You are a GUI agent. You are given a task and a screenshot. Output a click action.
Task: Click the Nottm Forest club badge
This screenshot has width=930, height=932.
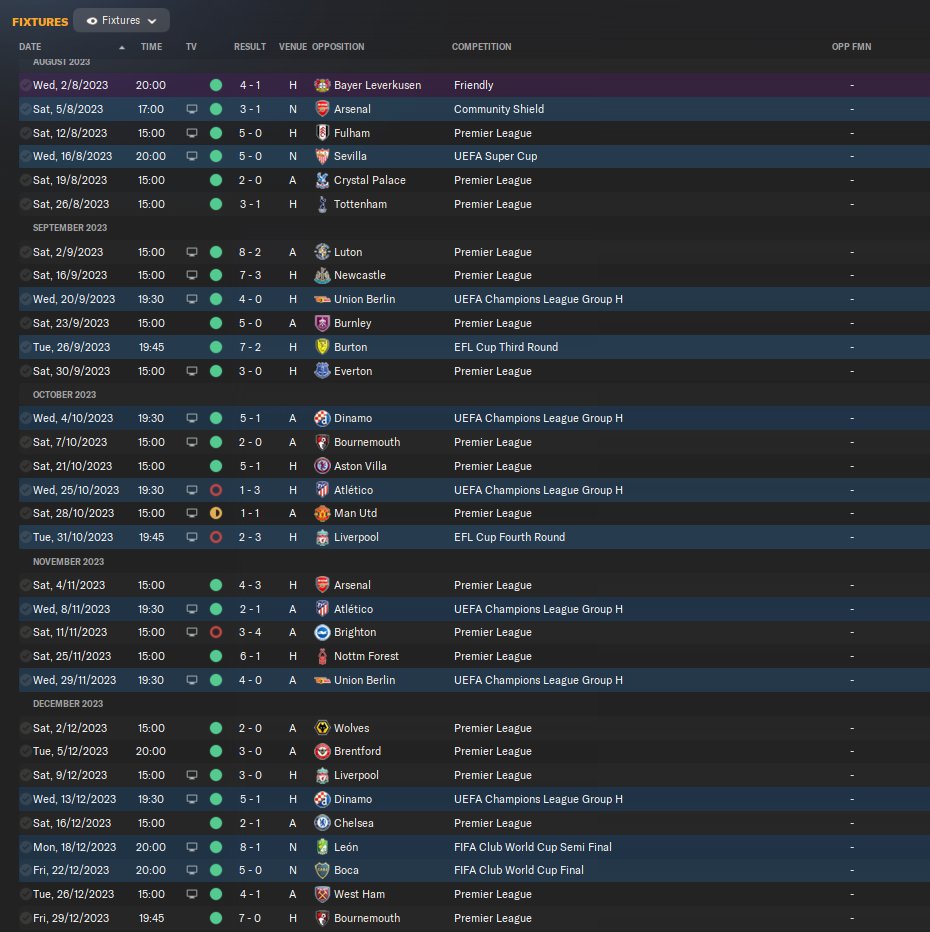pos(322,656)
